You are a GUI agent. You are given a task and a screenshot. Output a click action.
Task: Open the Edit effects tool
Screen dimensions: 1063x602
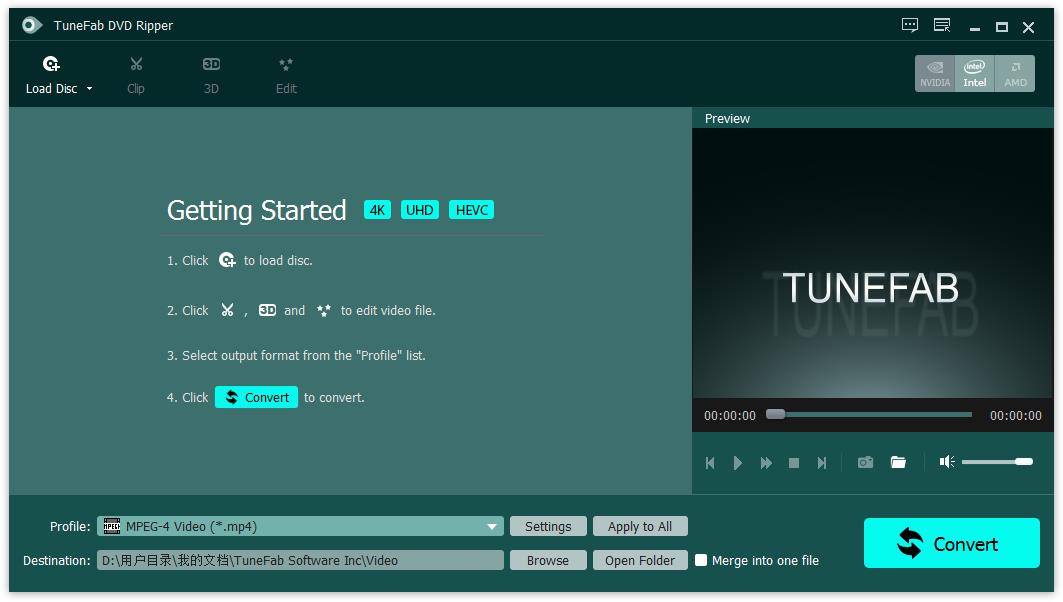[x=286, y=75]
